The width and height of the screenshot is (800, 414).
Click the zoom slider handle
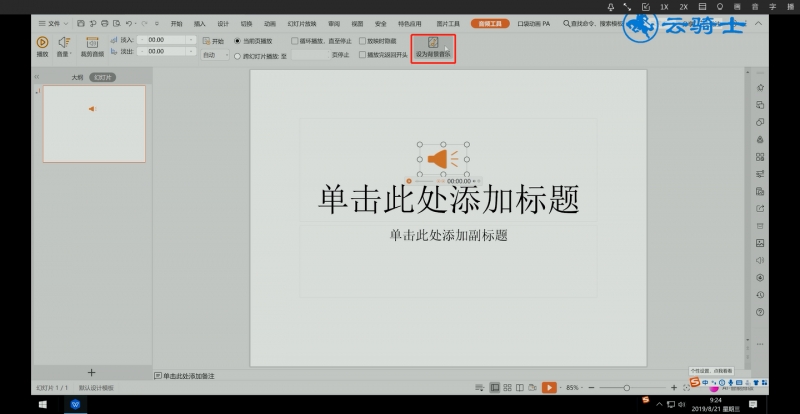pyautogui.click(x=627, y=388)
